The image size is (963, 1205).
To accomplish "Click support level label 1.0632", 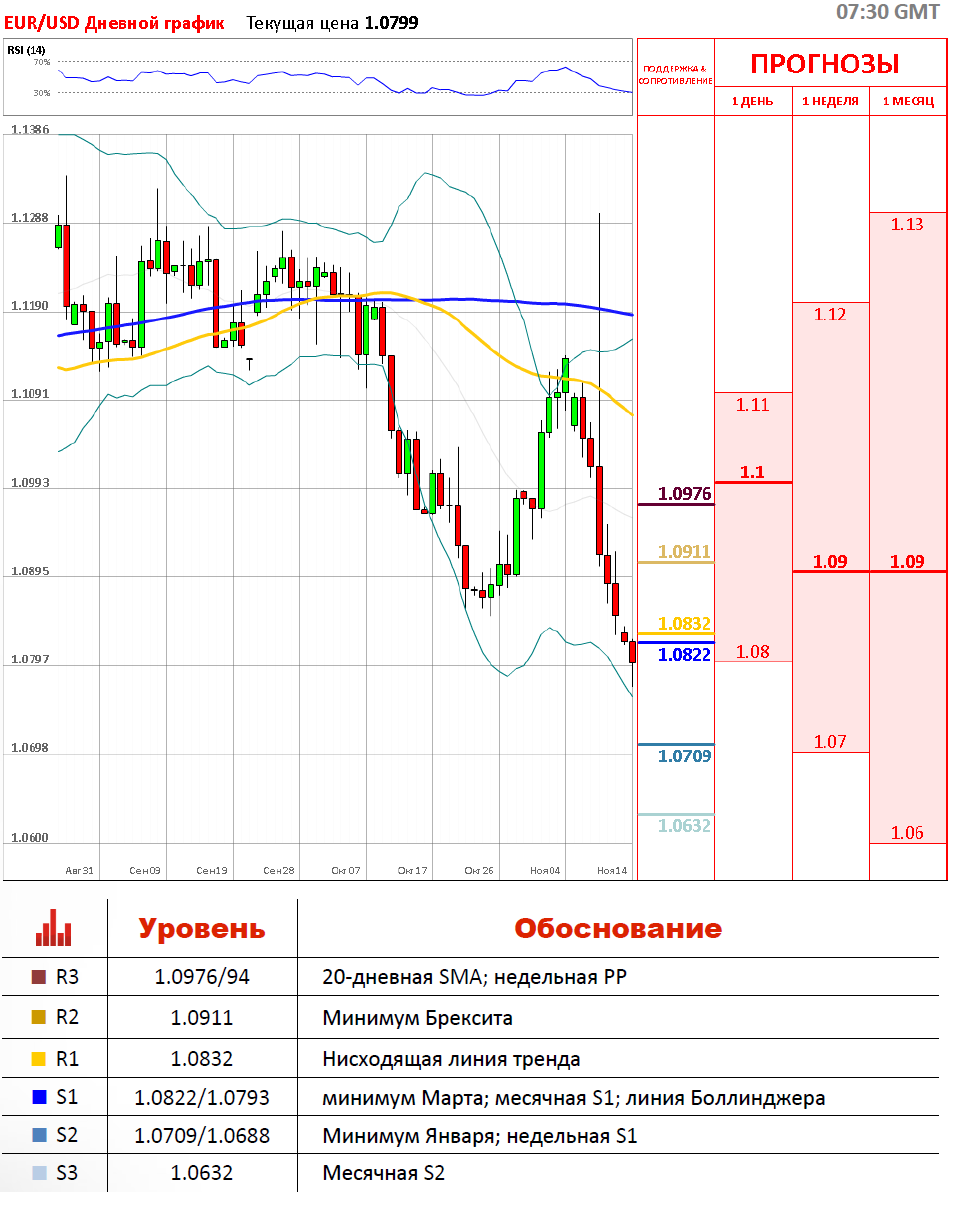I will click(685, 826).
